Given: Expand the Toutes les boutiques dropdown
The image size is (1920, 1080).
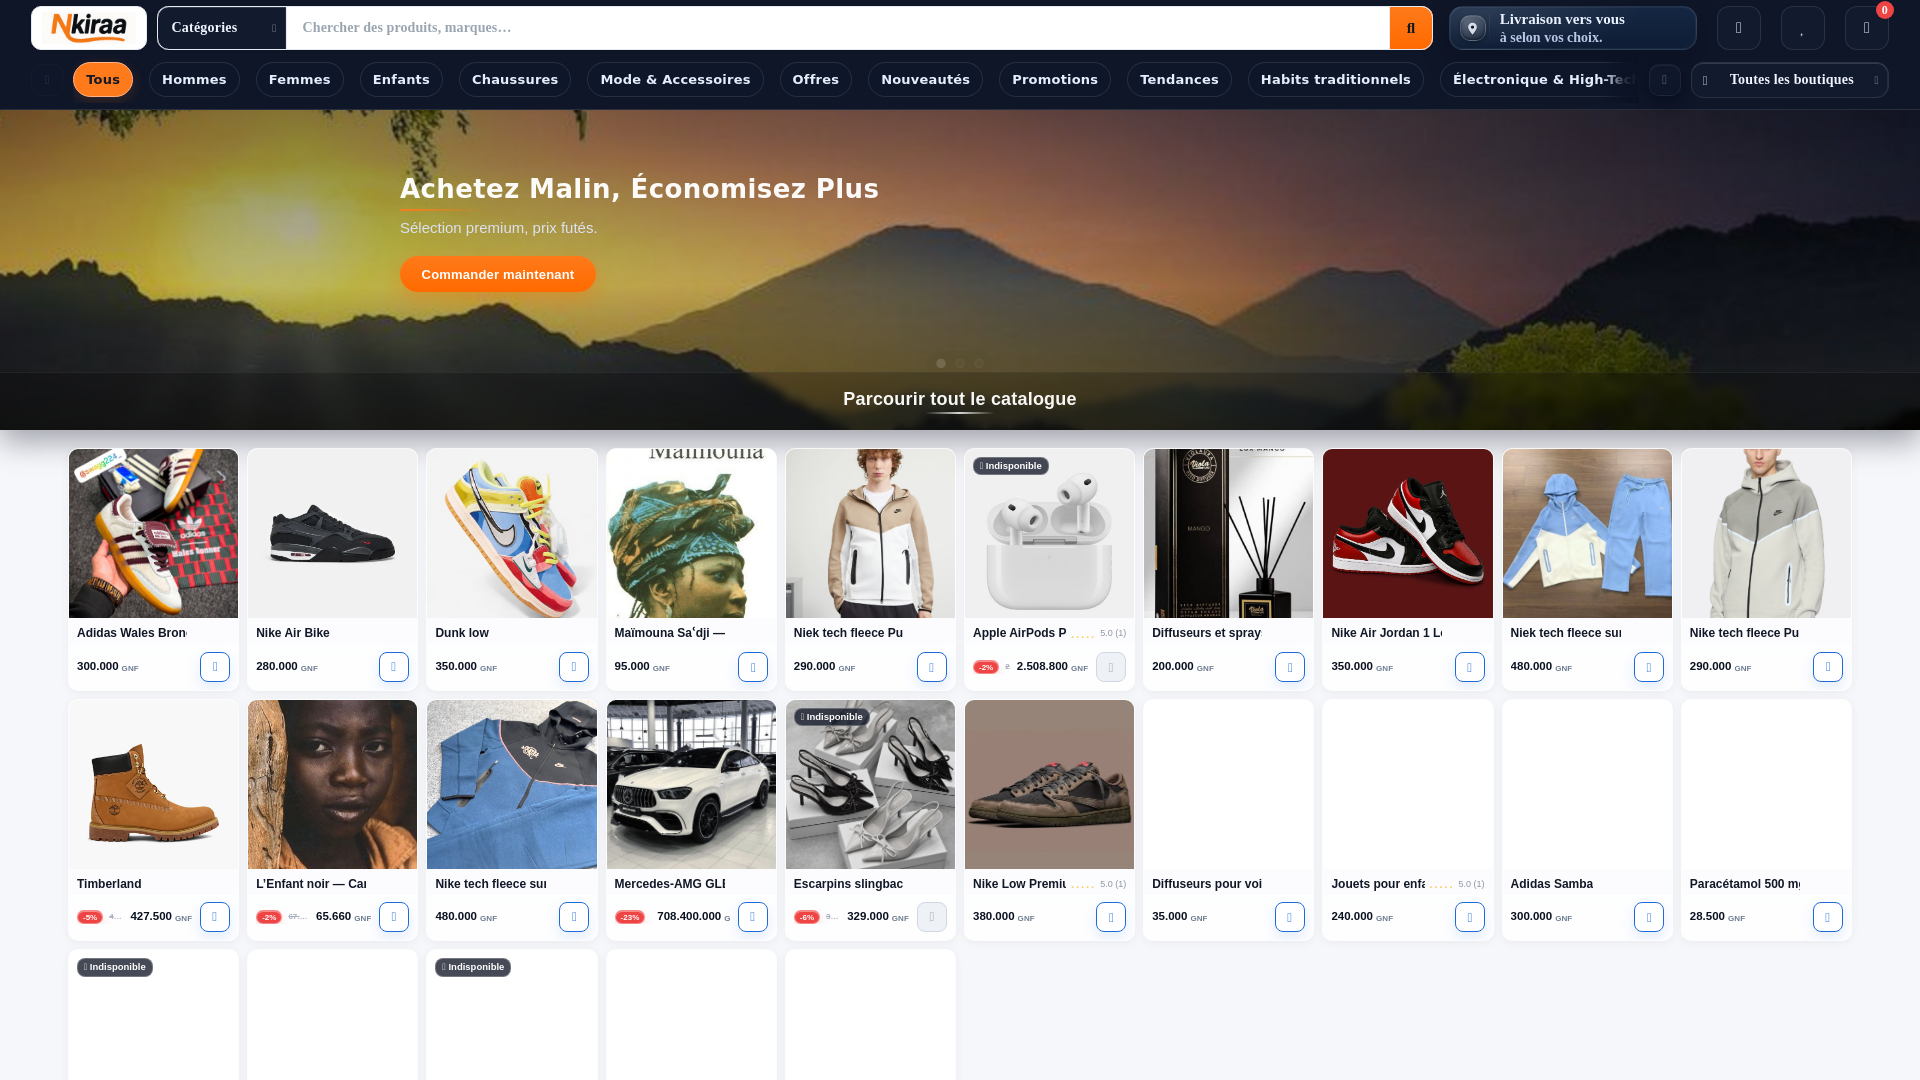Looking at the screenshot, I should coord(1789,80).
